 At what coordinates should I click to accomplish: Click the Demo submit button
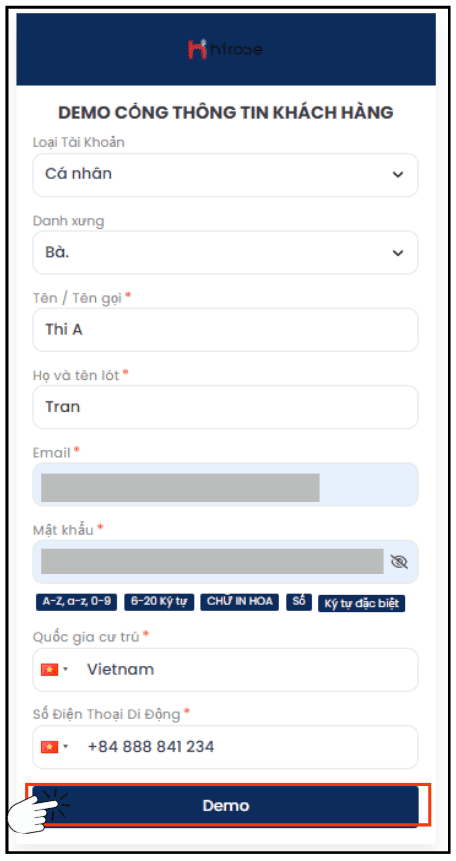pyautogui.click(x=225, y=806)
